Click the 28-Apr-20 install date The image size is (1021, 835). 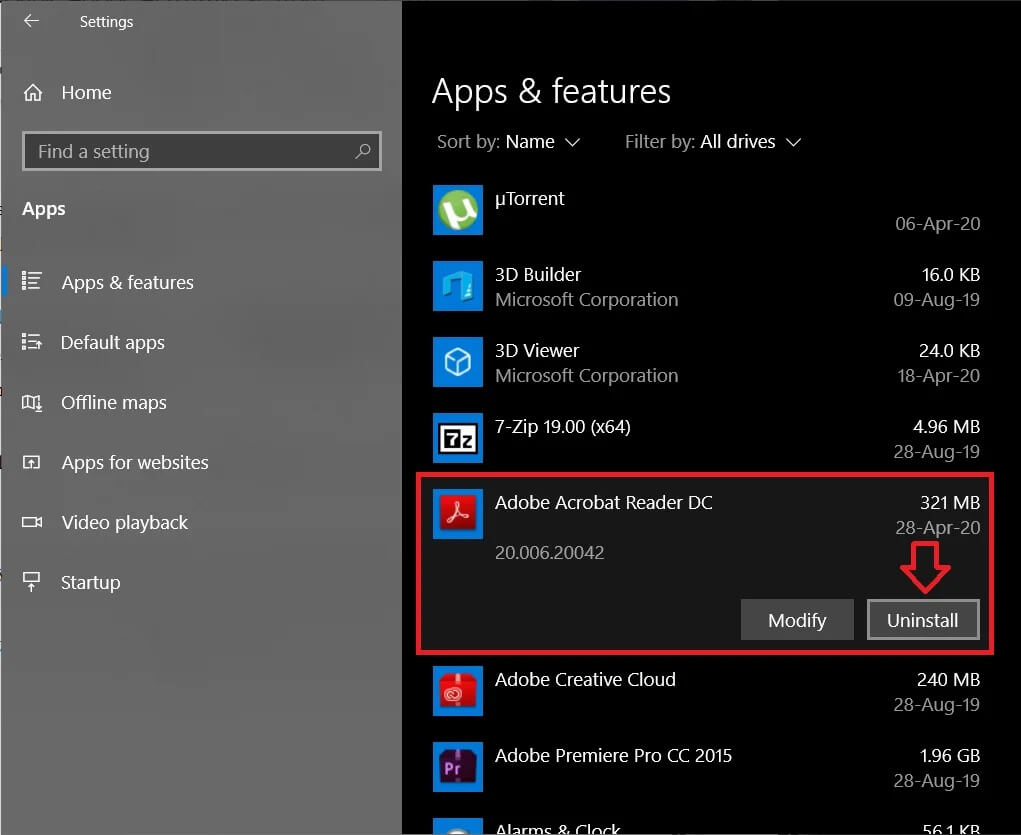point(938,528)
